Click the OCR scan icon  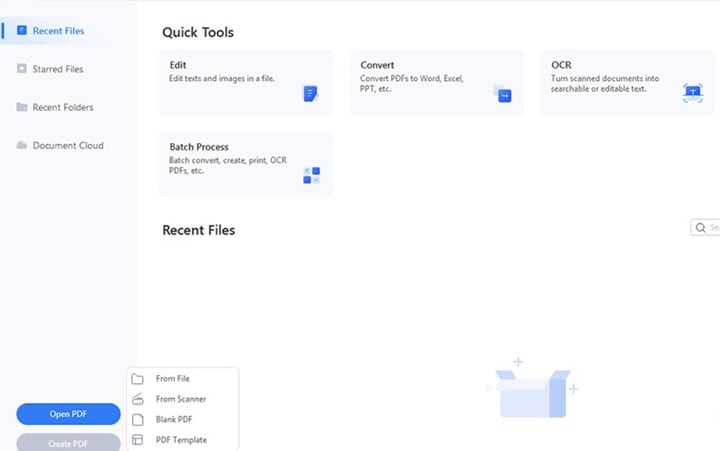coord(693,93)
